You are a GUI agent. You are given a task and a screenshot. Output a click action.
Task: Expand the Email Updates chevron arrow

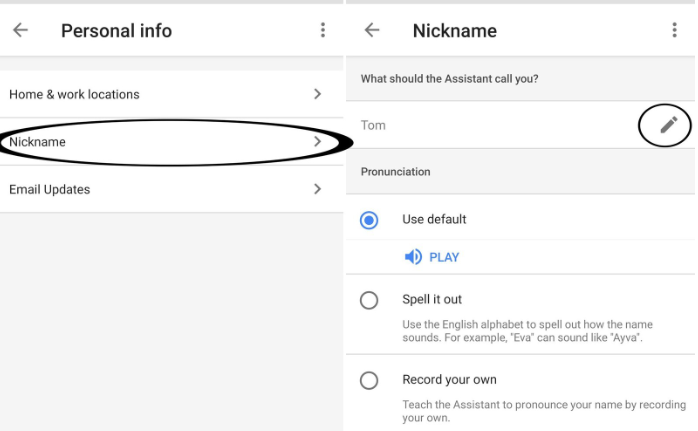pos(317,189)
